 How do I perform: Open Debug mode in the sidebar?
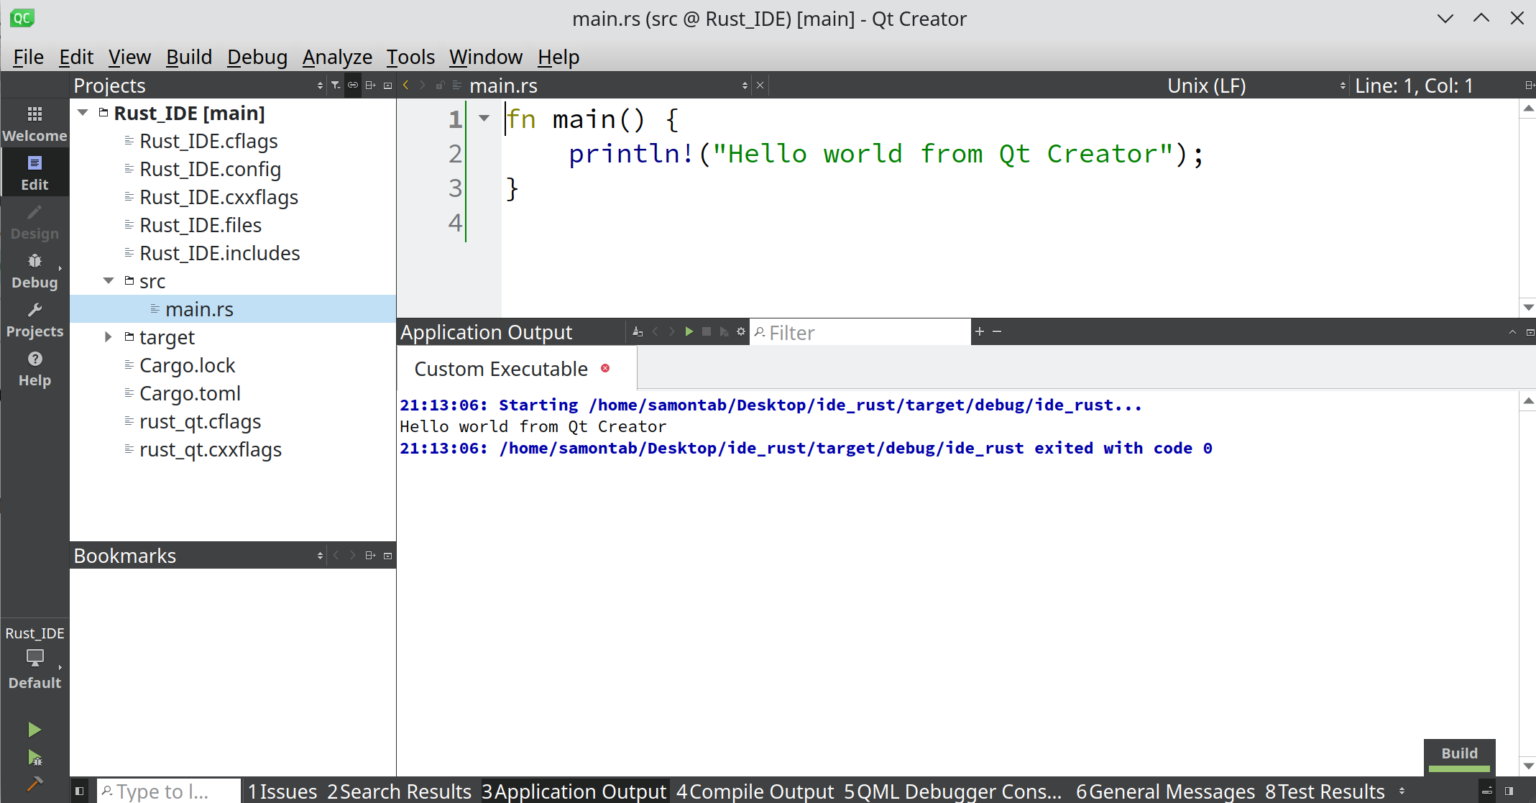[x=34, y=271]
